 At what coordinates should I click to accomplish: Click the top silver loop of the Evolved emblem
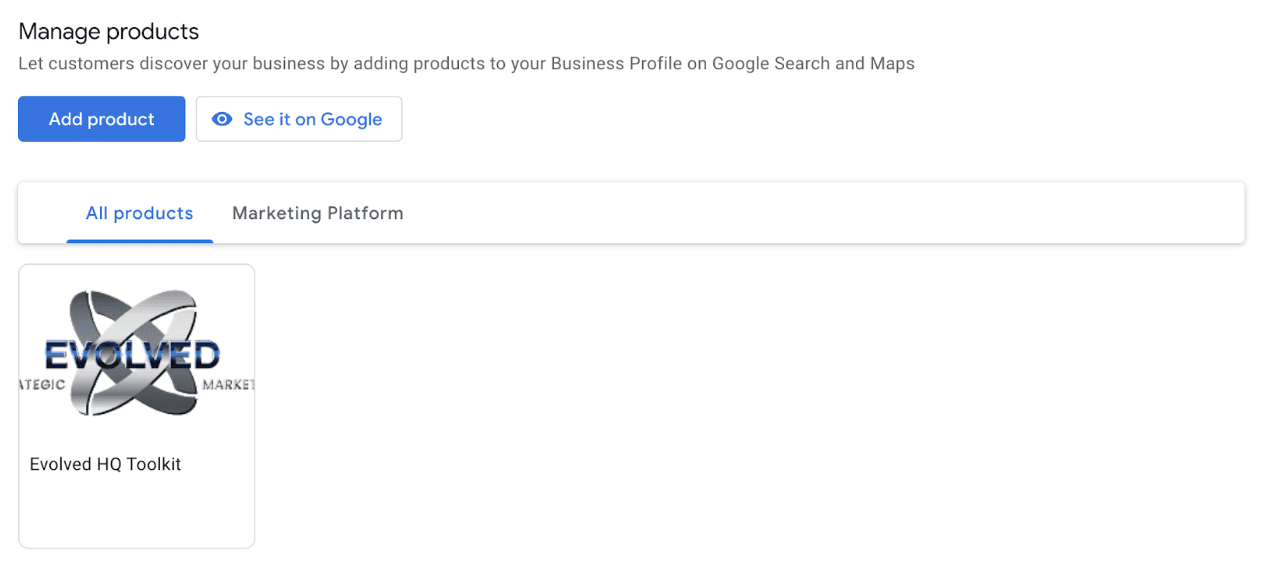coord(137,312)
